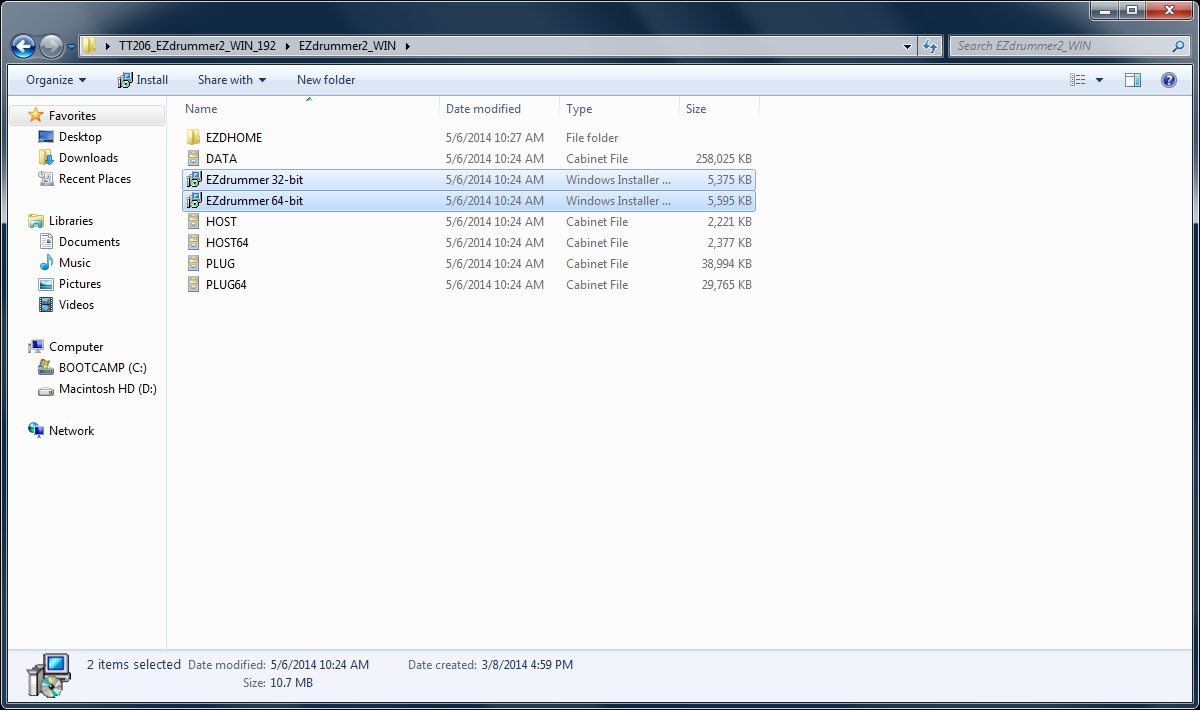This screenshot has width=1200, height=710.
Task: Click the folder icon in address bar
Action: [x=89, y=46]
